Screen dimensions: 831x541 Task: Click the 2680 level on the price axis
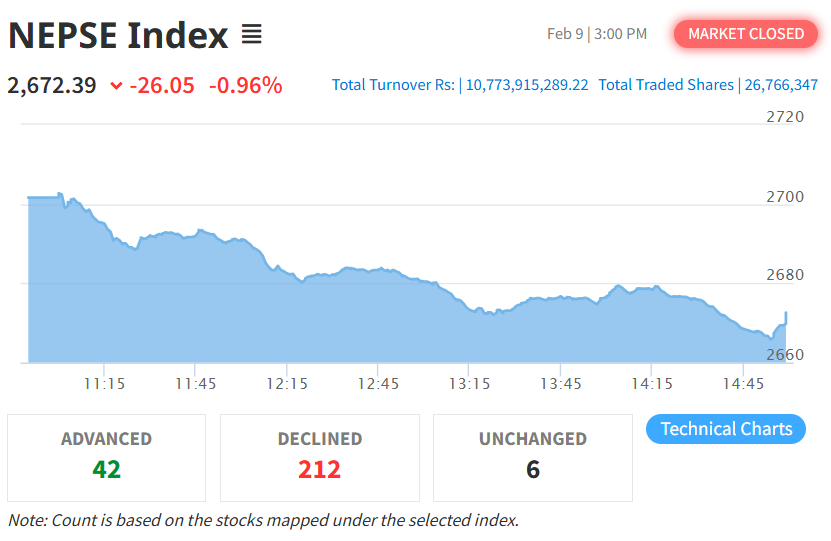[x=785, y=275]
